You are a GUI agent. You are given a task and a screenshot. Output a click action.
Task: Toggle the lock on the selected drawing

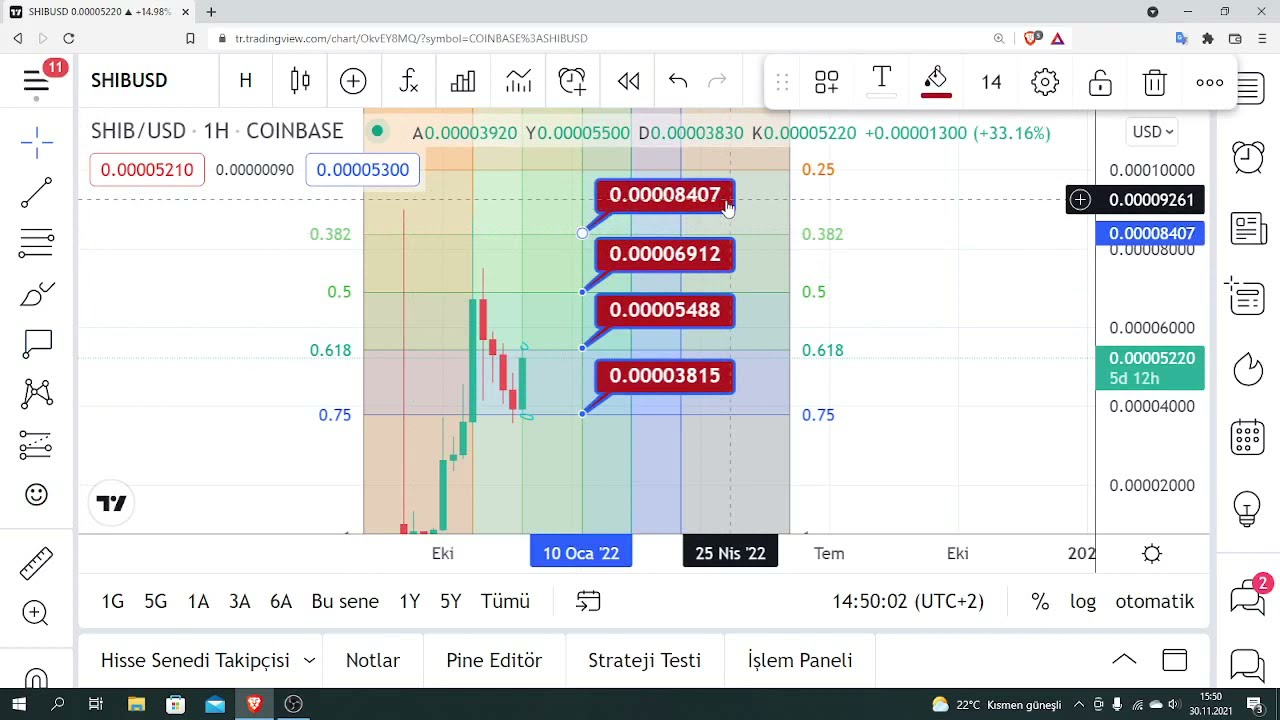1100,82
